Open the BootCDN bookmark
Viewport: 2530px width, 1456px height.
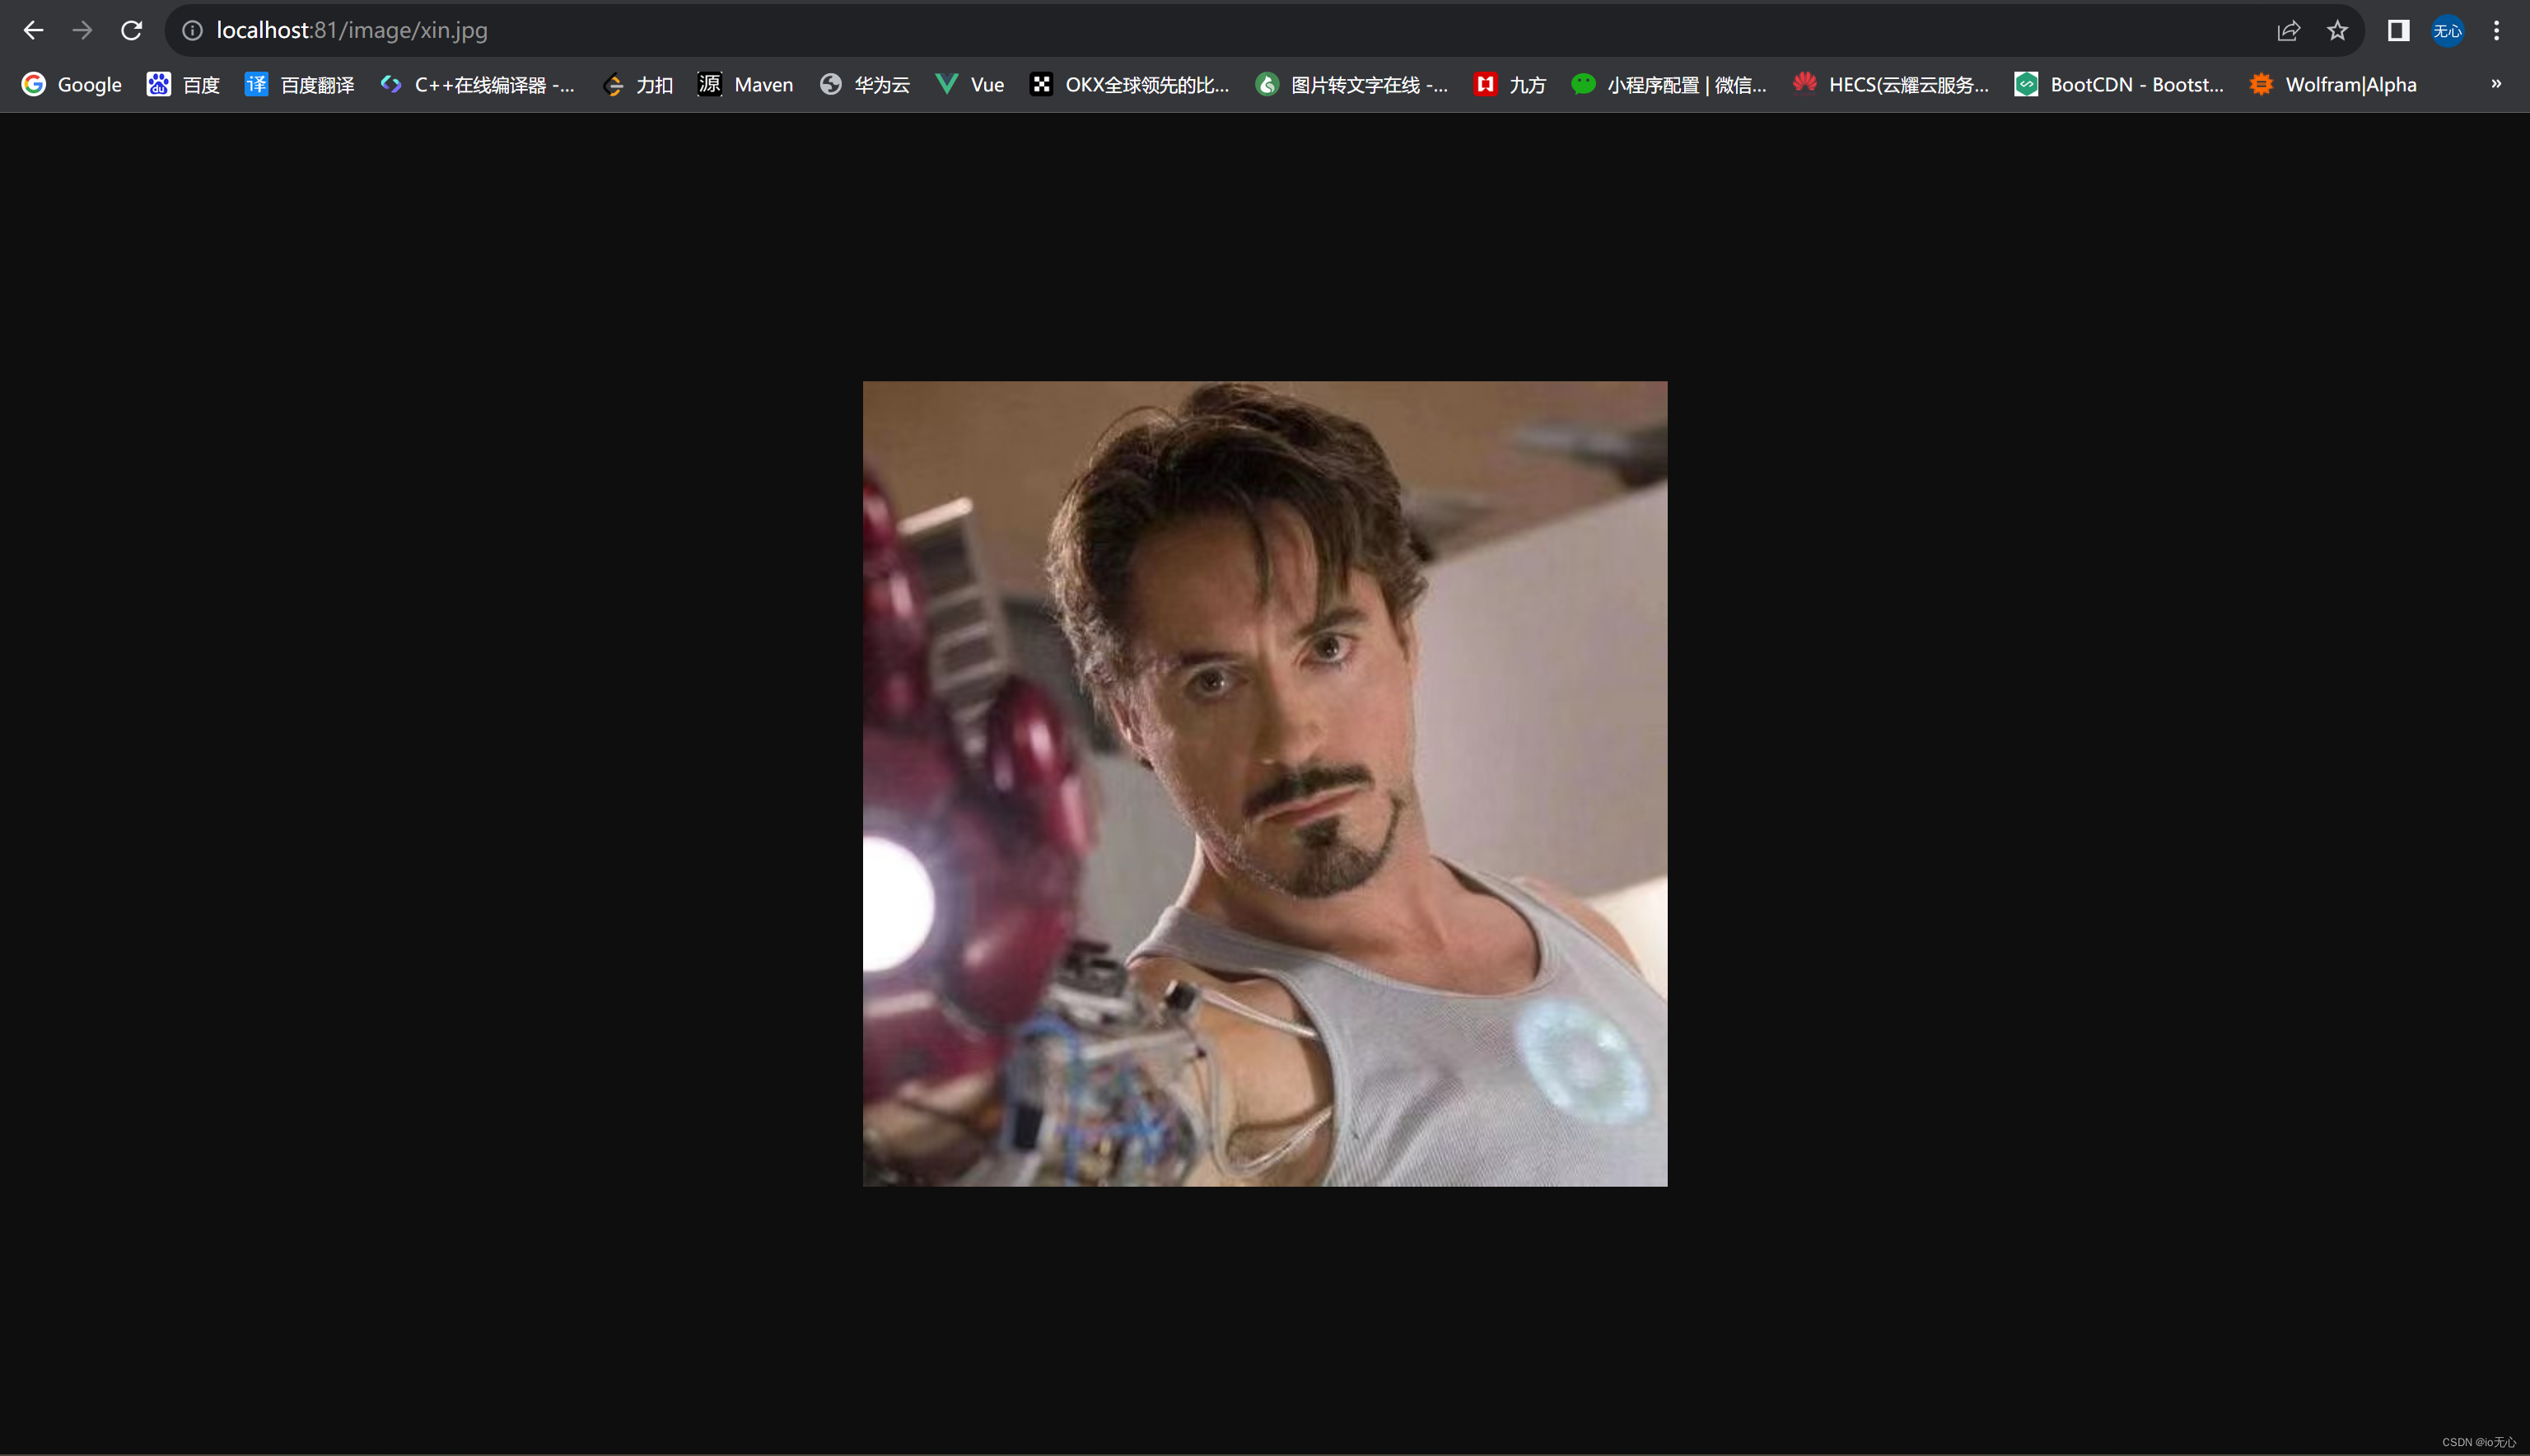(2119, 85)
